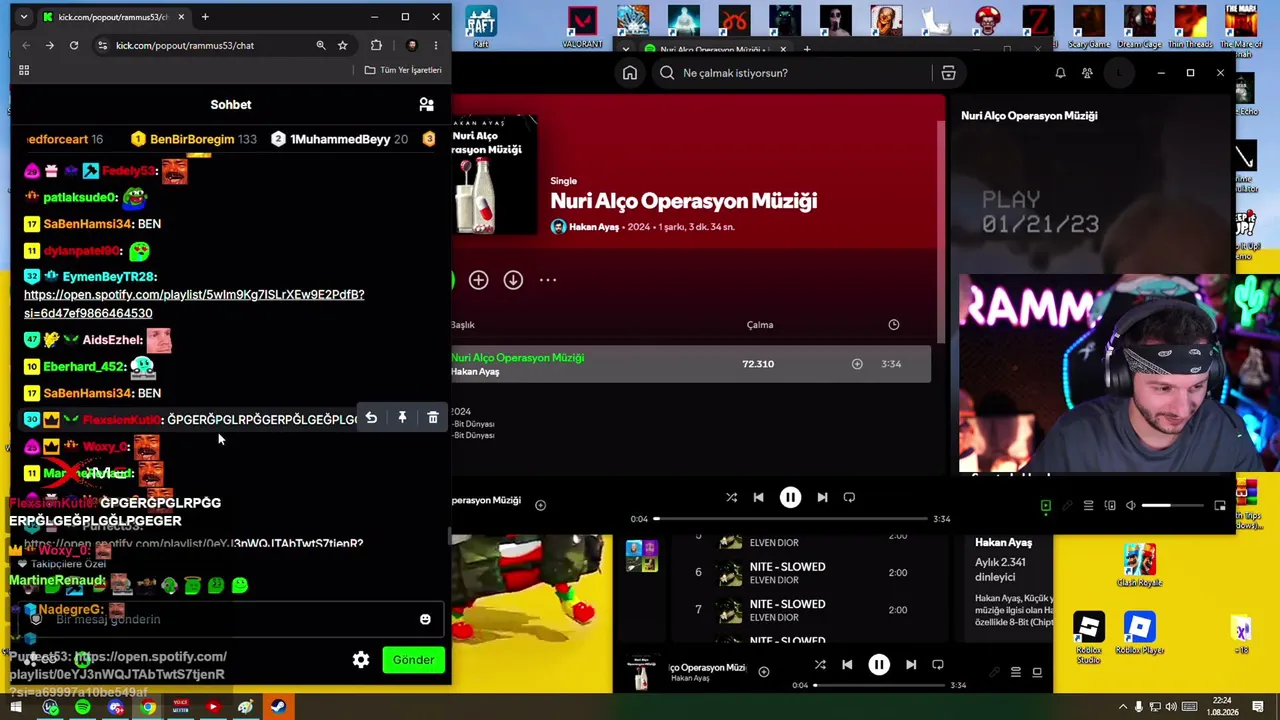Download the Nuri Alço single

pos(513,280)
